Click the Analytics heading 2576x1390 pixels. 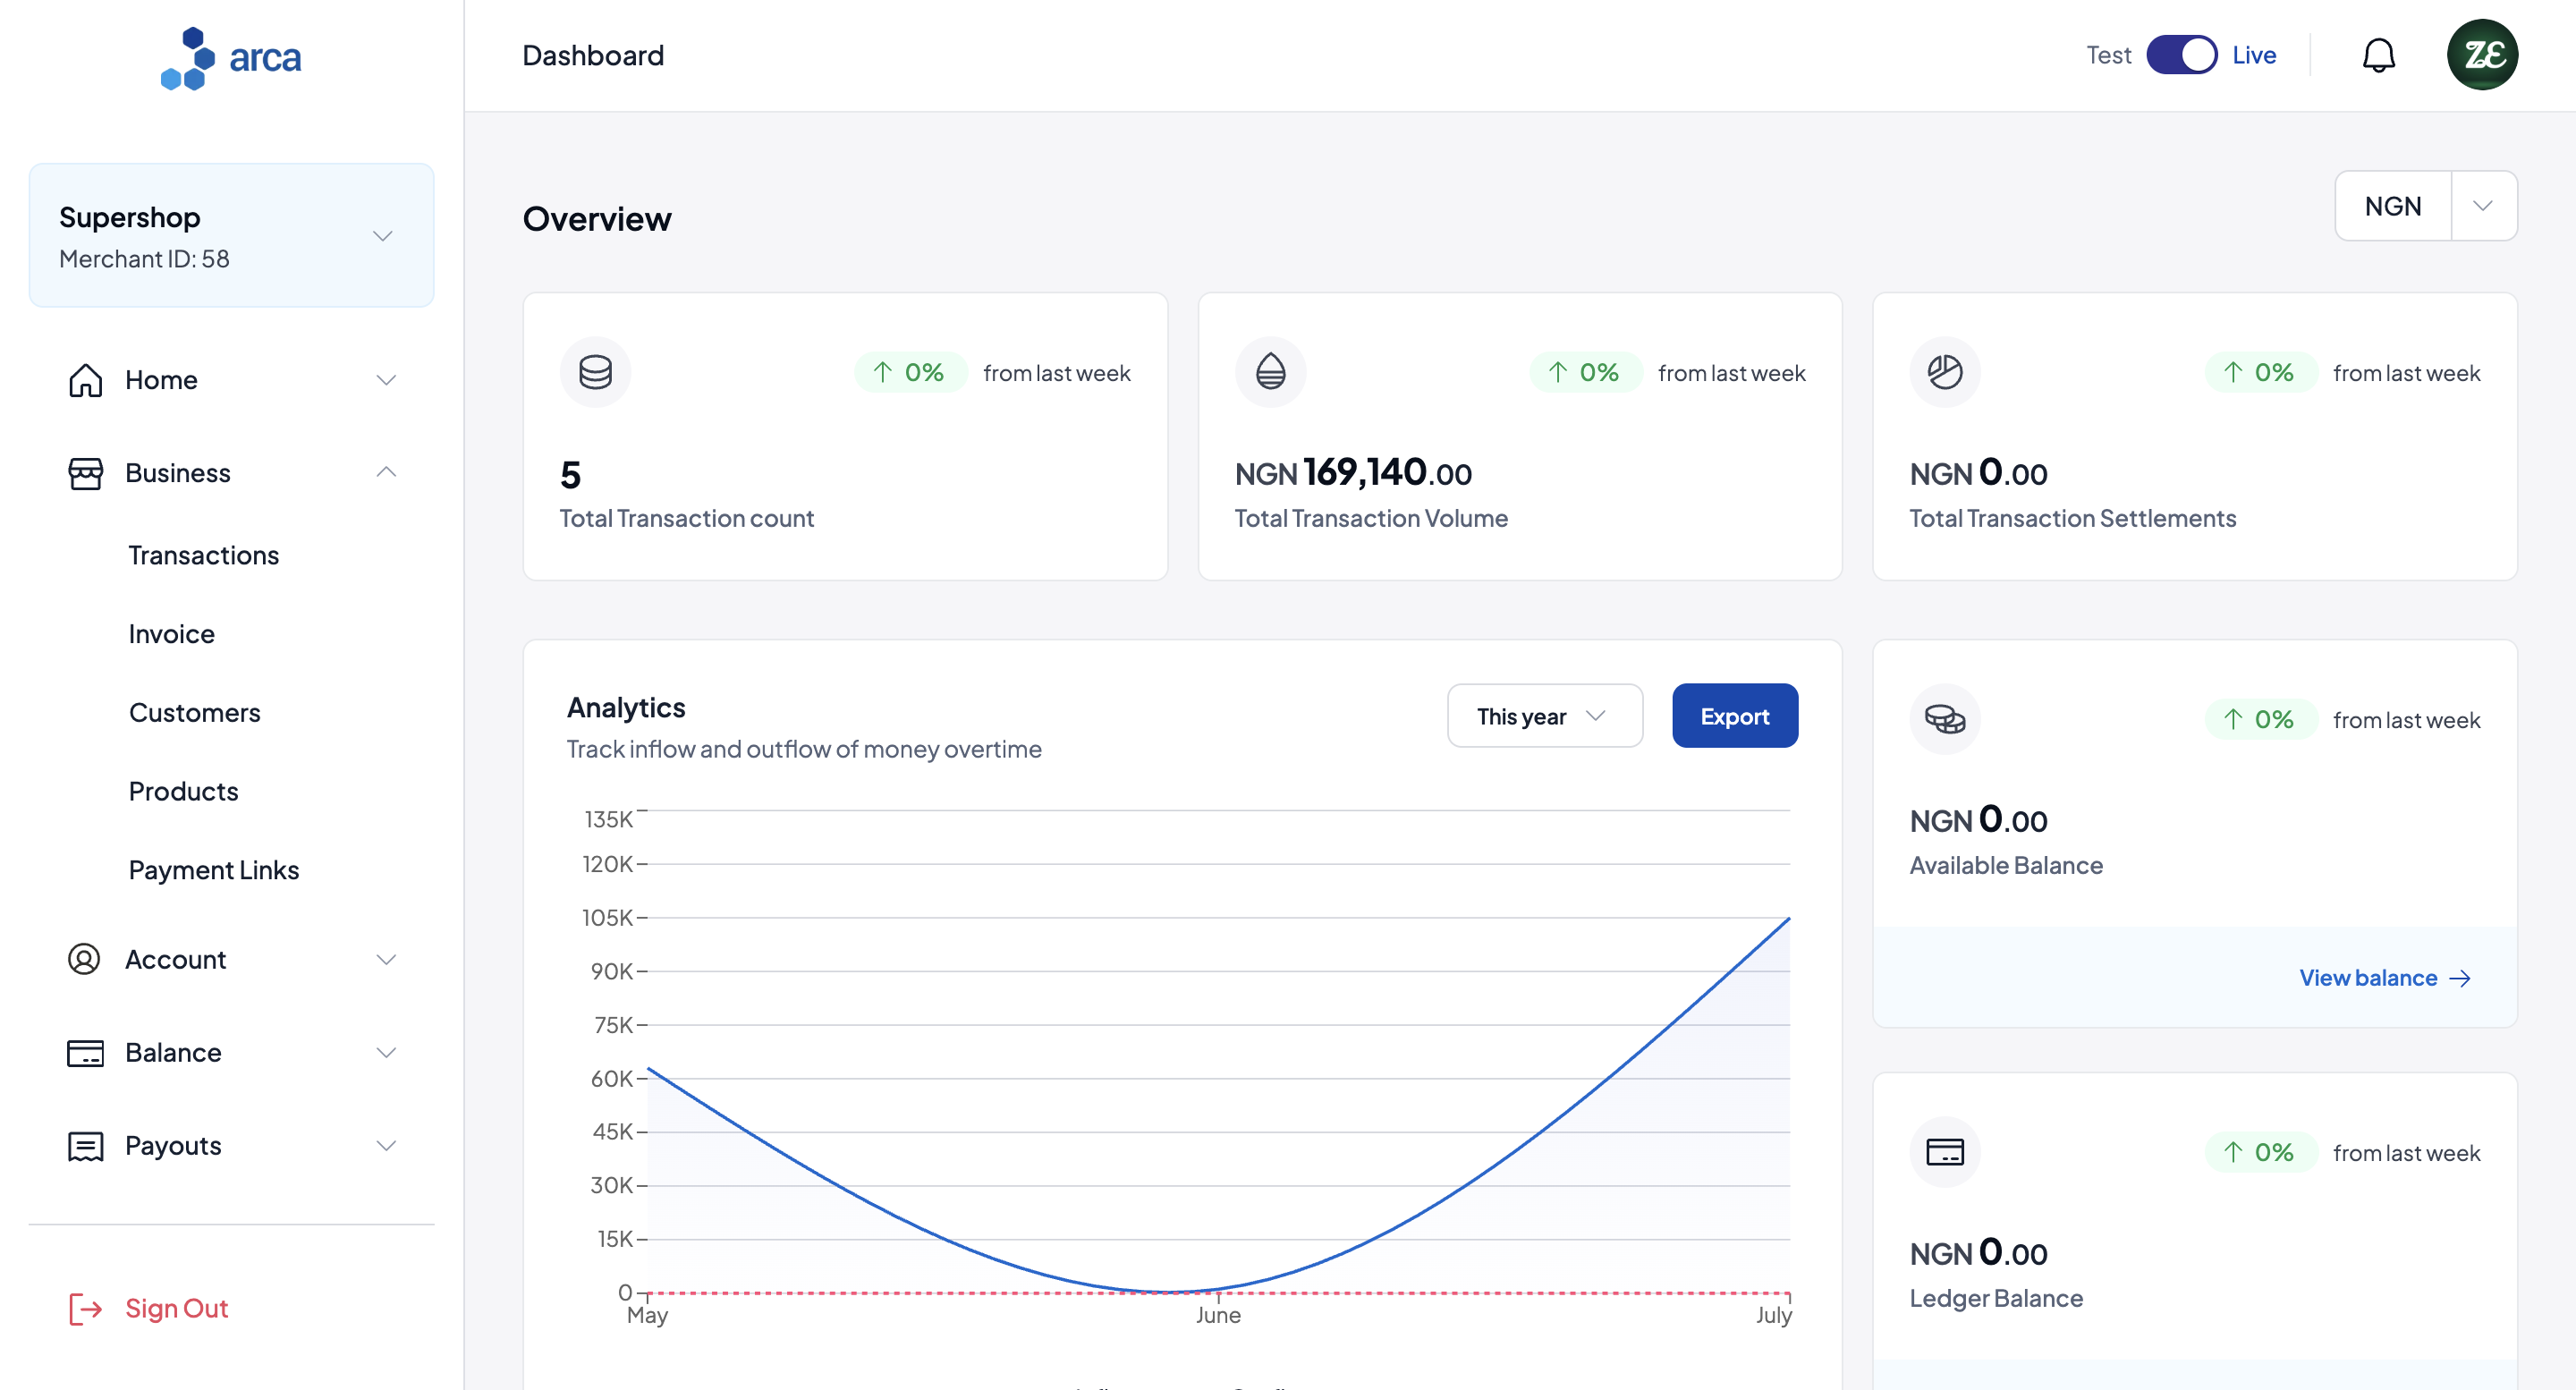click(626, 707)
